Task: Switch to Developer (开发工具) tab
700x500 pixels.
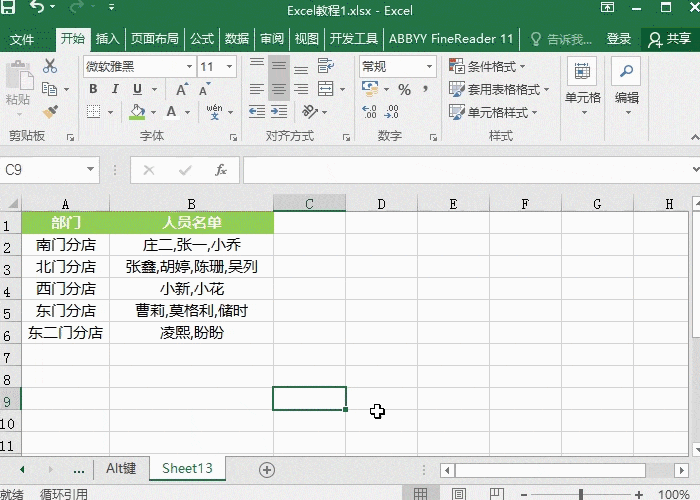Action: point(354,39)
